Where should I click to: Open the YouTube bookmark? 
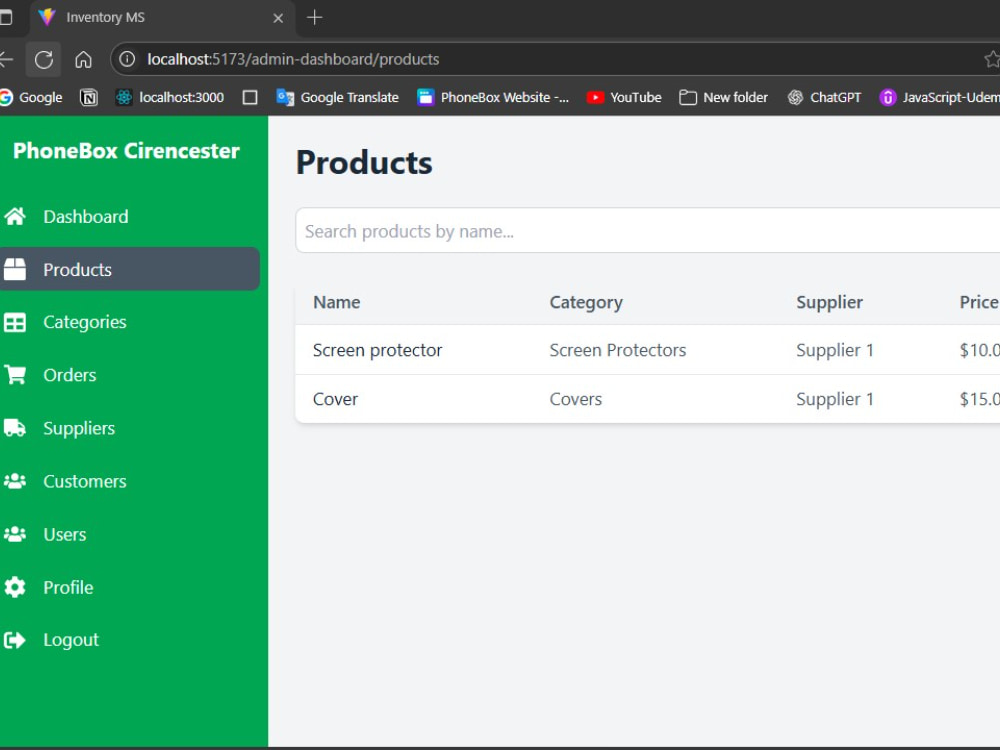[x=624, y=98]
